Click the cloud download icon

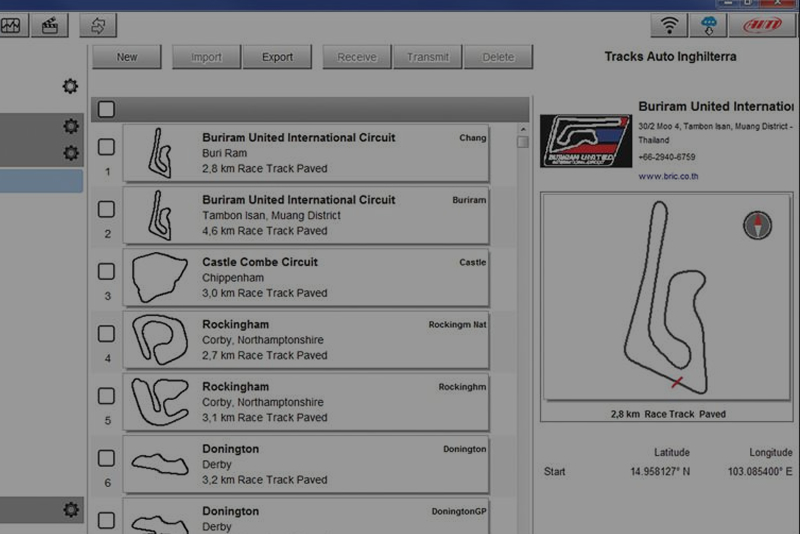click(x=709, y=25)
